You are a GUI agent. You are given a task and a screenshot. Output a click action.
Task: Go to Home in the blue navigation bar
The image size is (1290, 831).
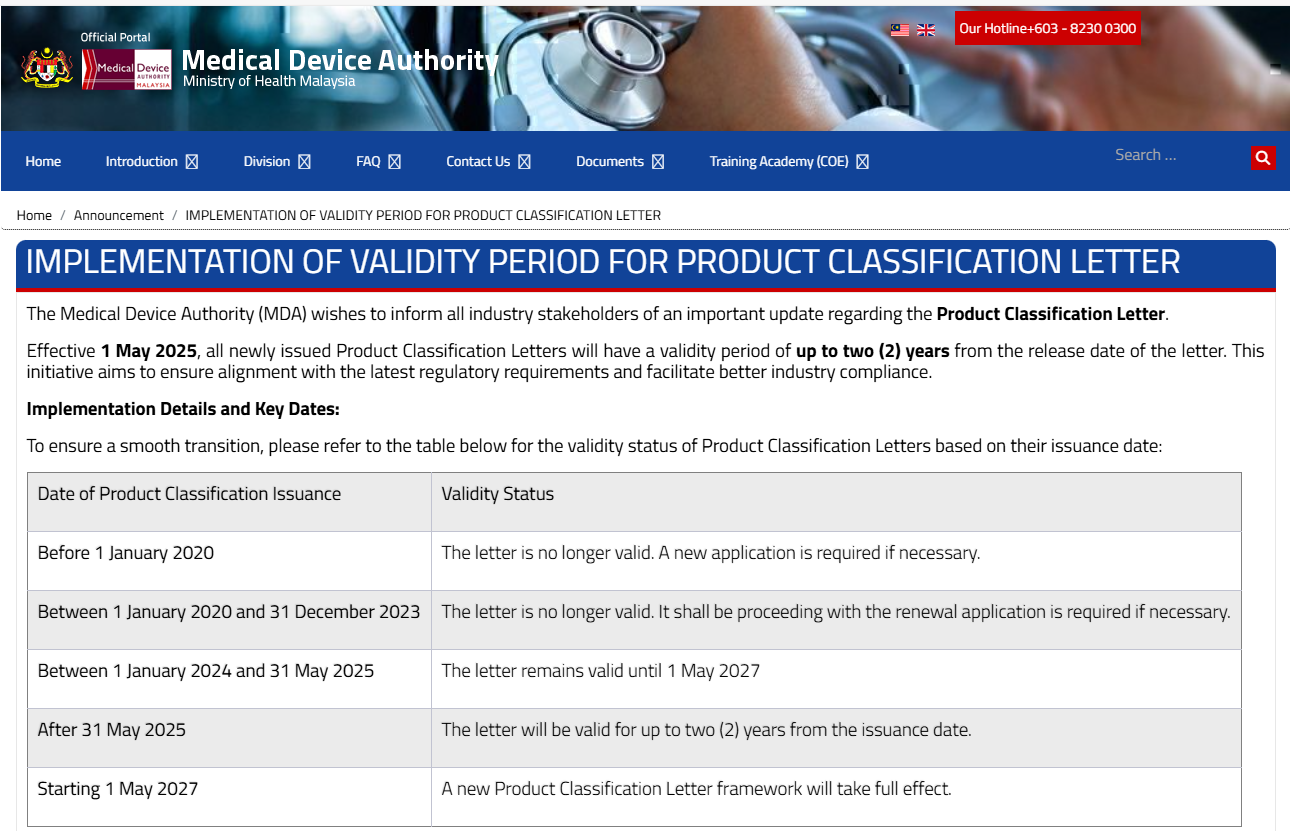pyautogui.click(x=43, y=162)
